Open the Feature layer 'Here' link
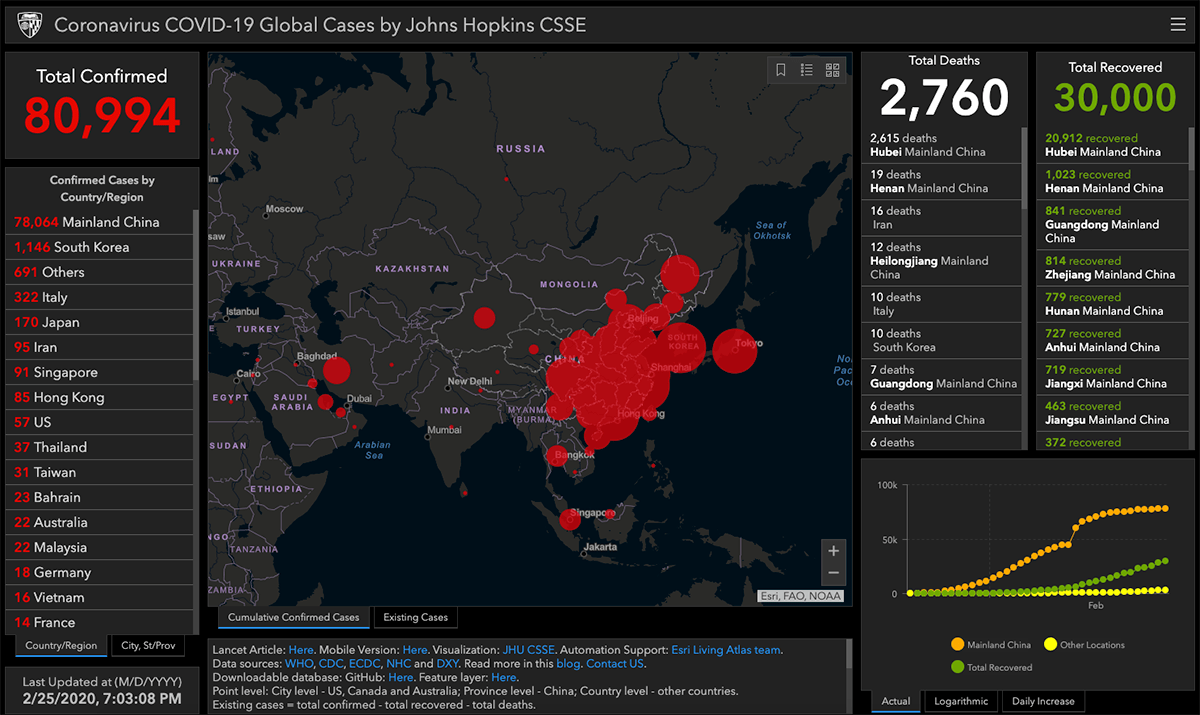The image size is (1200, 715). [x=504, y=678]
